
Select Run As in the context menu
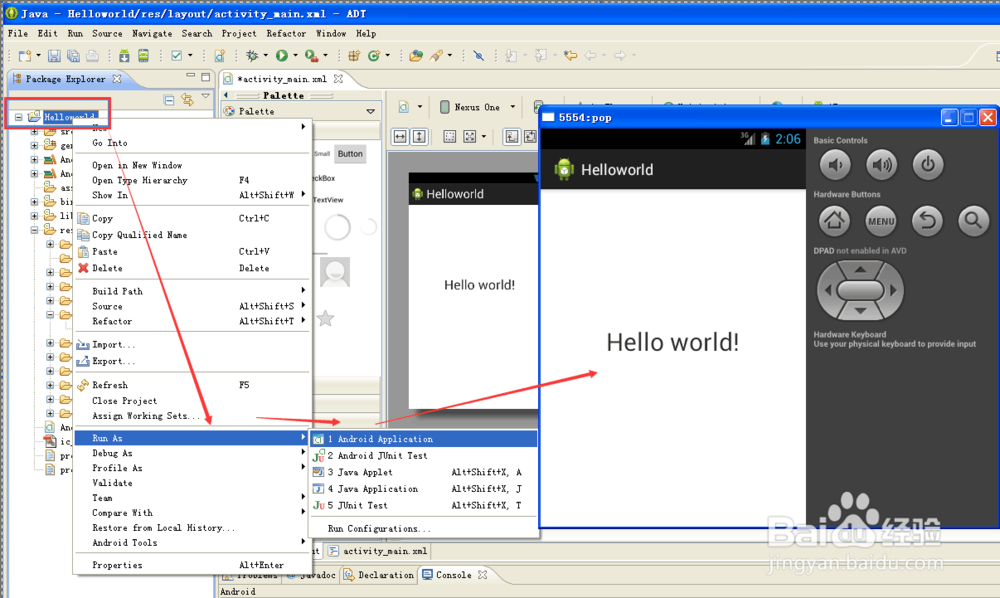192,438
